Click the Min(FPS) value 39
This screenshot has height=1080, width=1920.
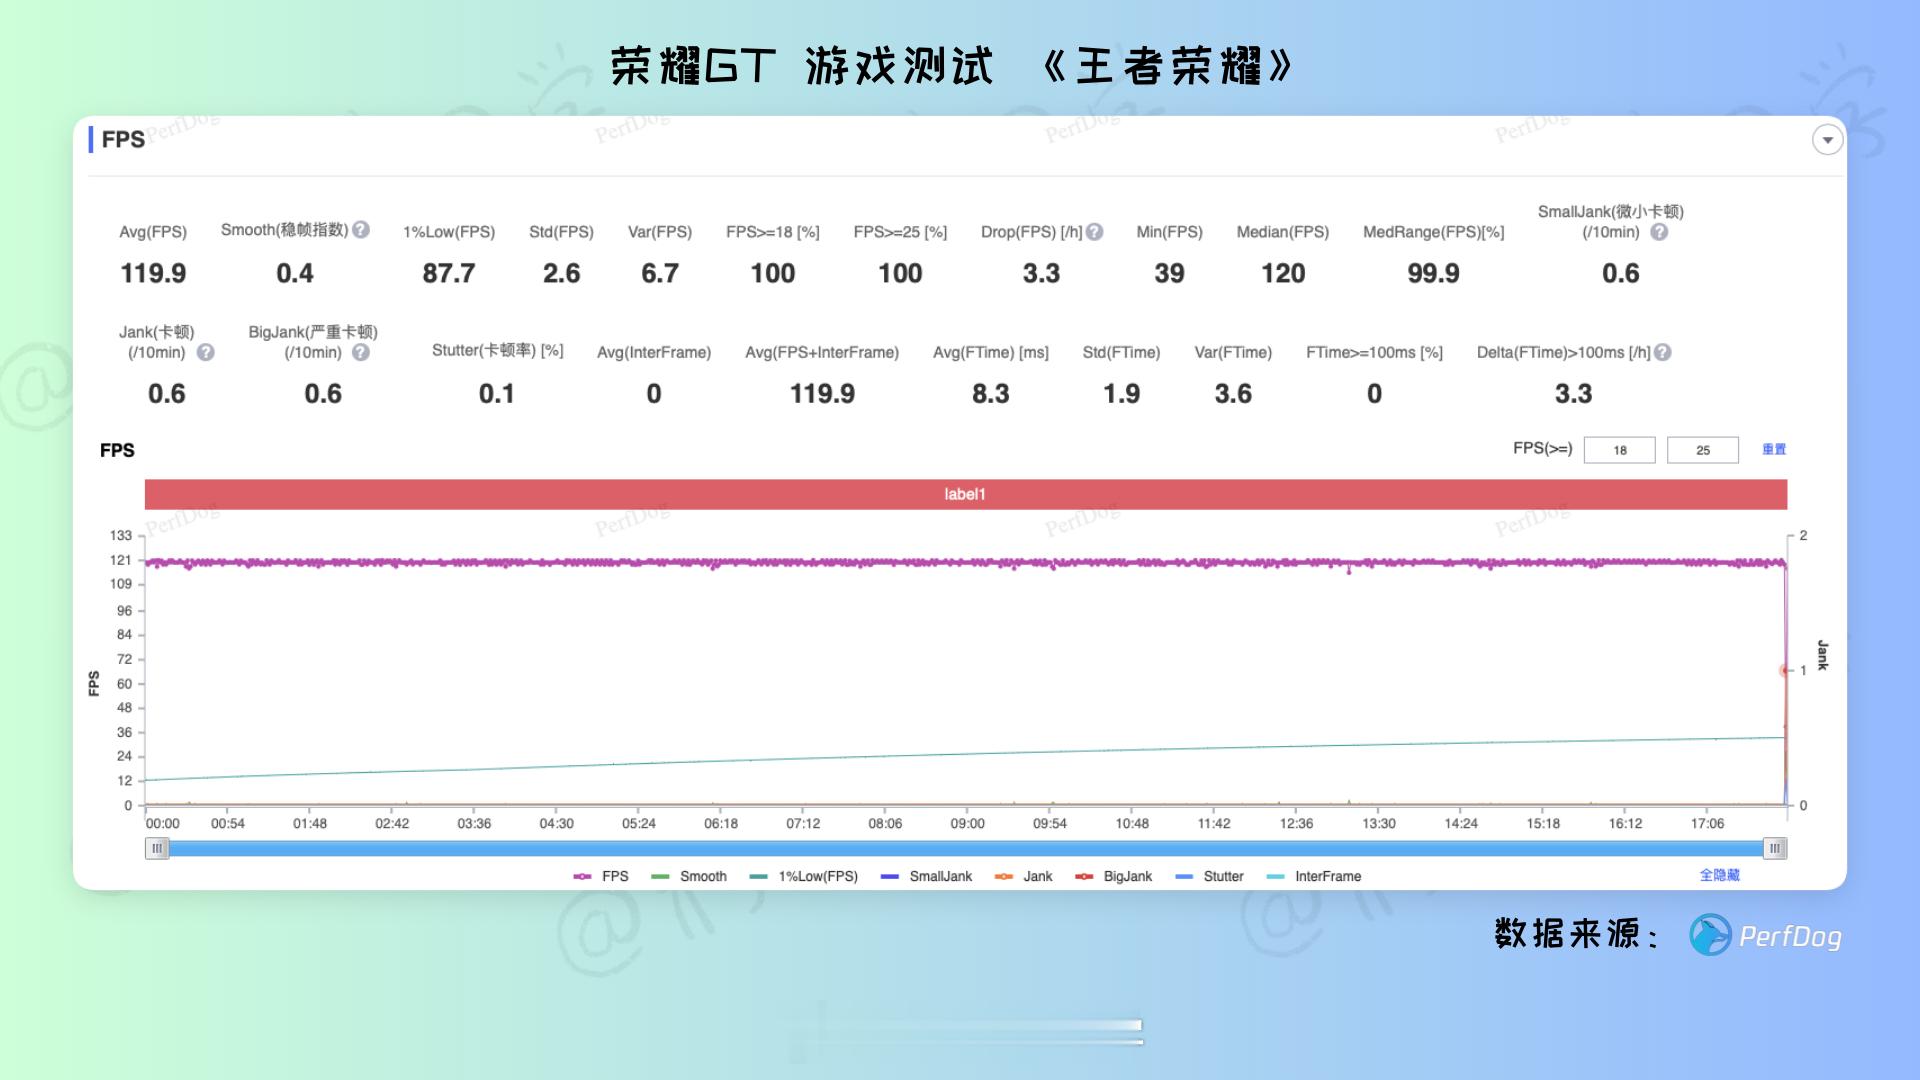(x=1169, y=273)
